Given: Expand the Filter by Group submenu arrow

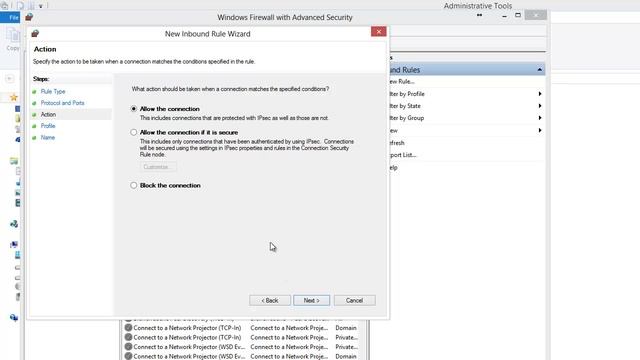Looking at the screenshot, I should coord(540,118).
